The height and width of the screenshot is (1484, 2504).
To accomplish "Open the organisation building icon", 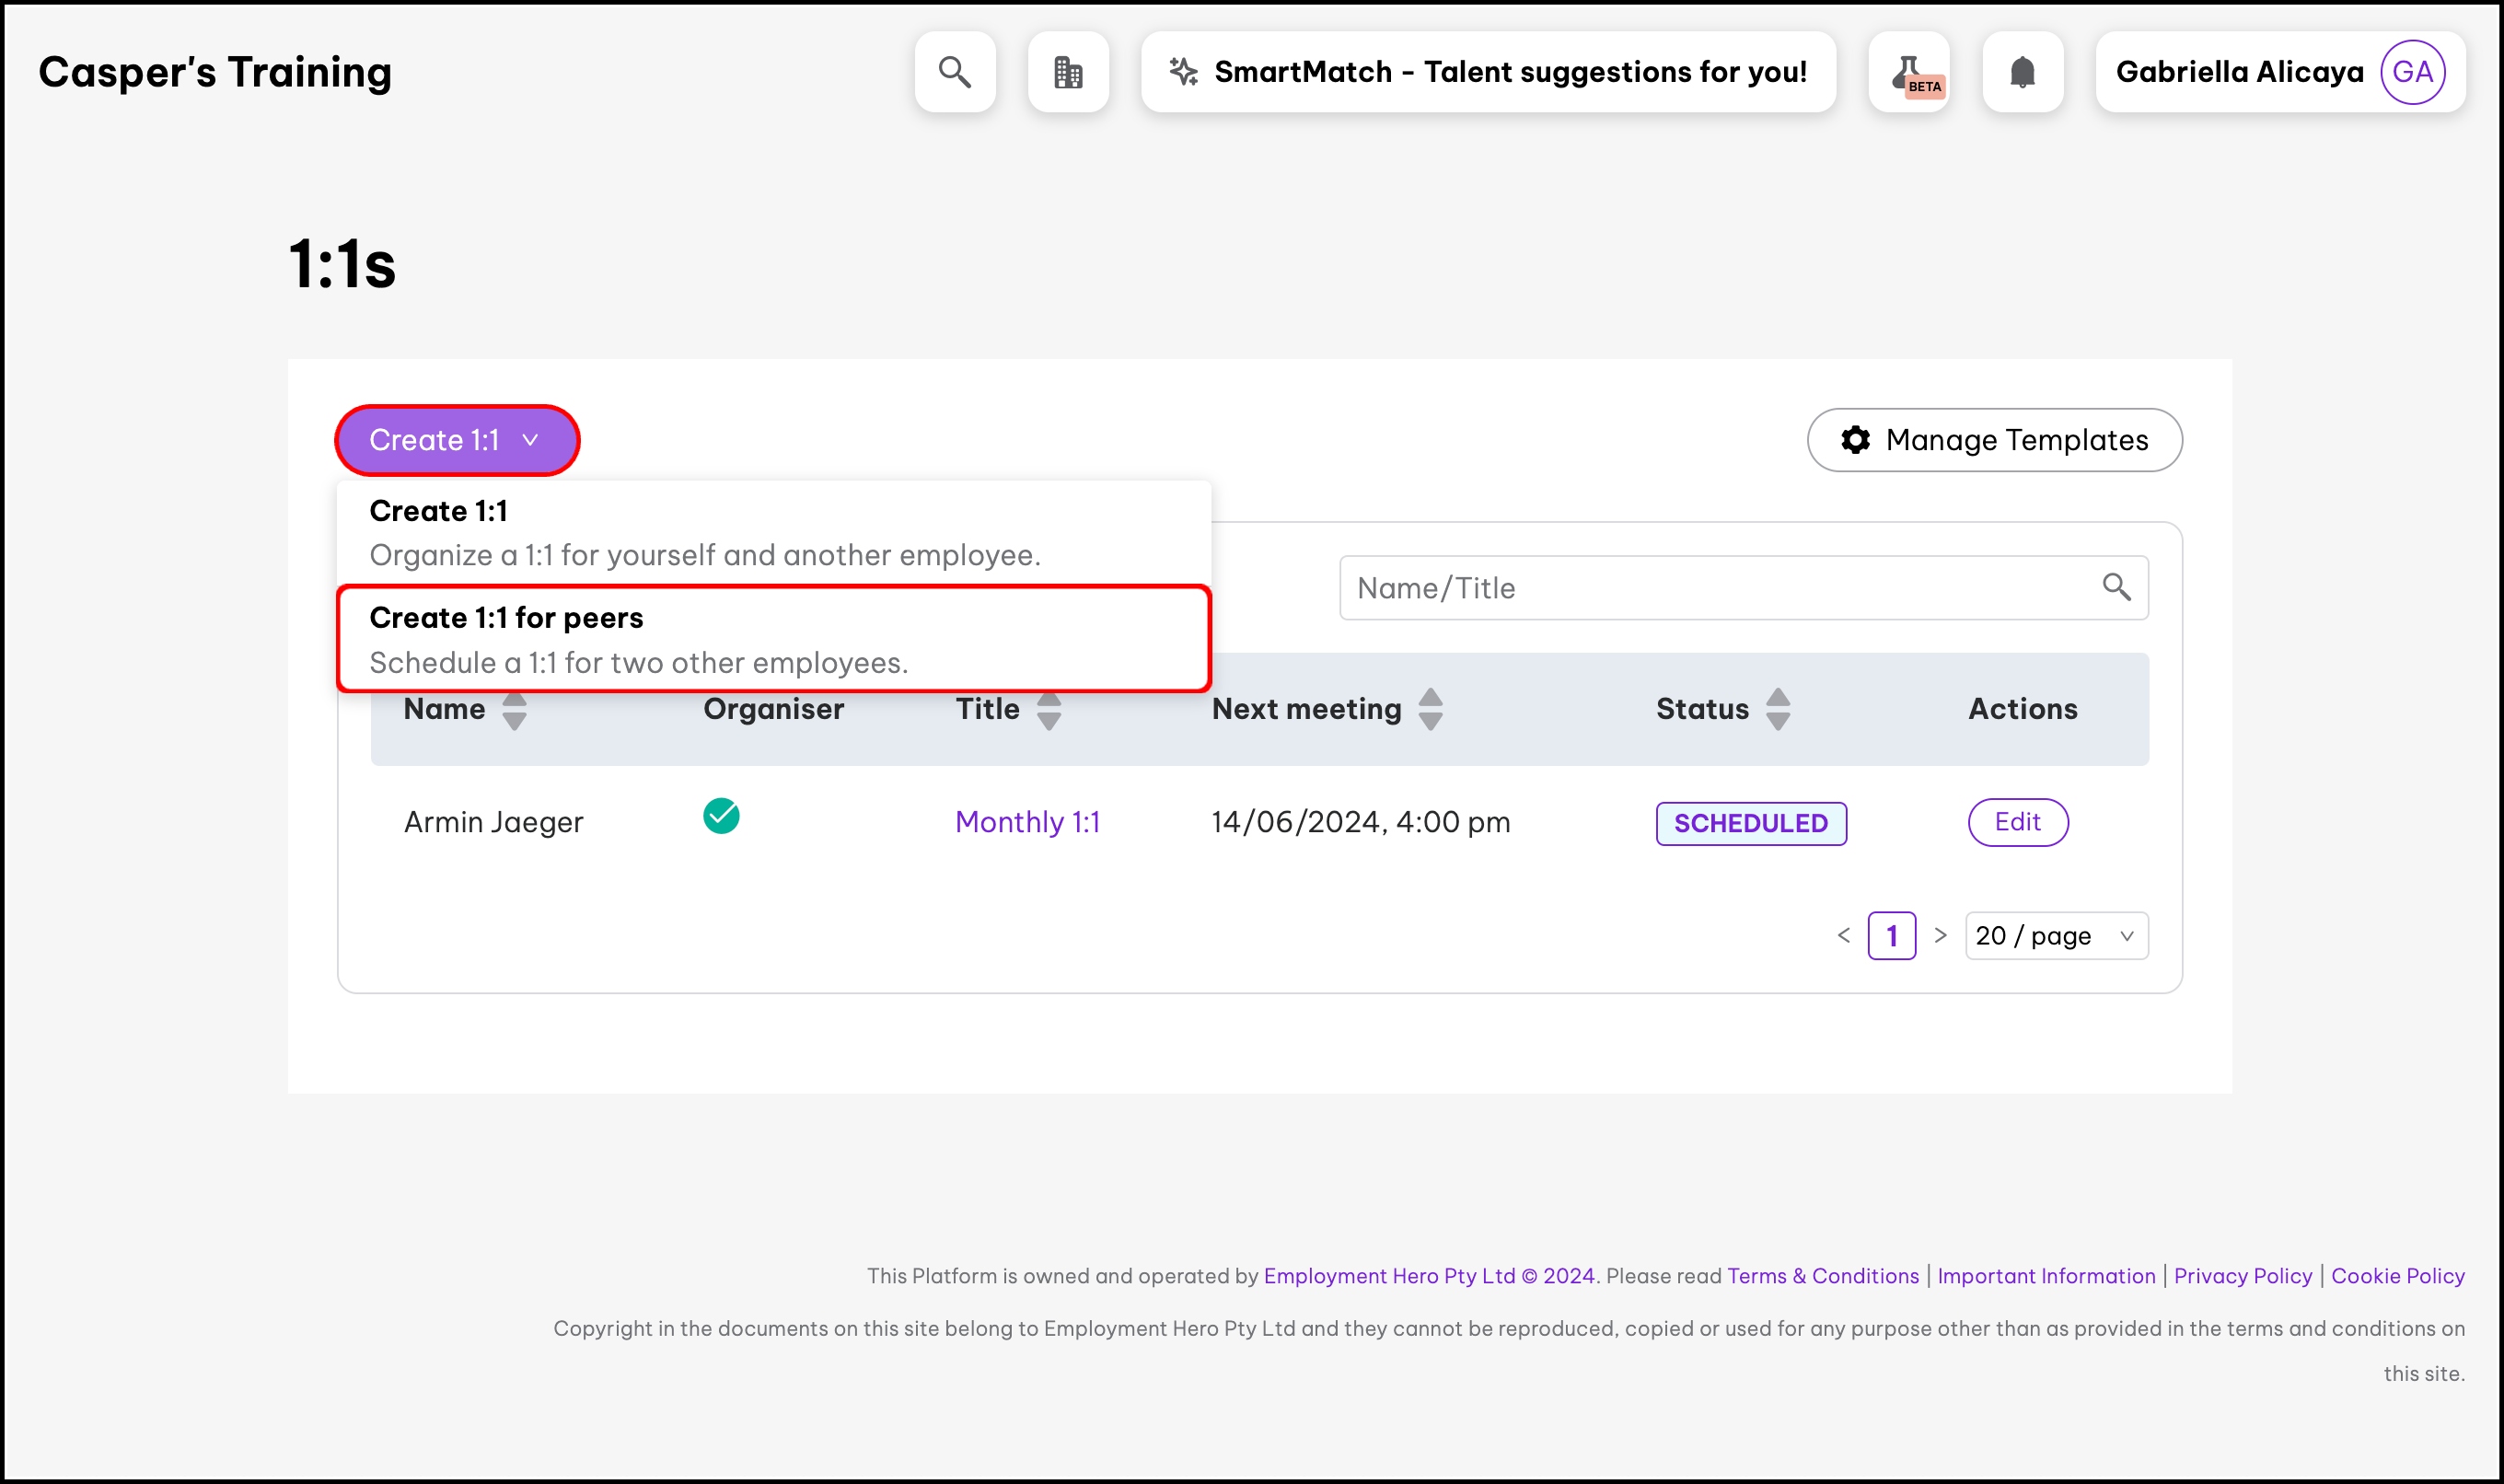I will click(1067, 72).
